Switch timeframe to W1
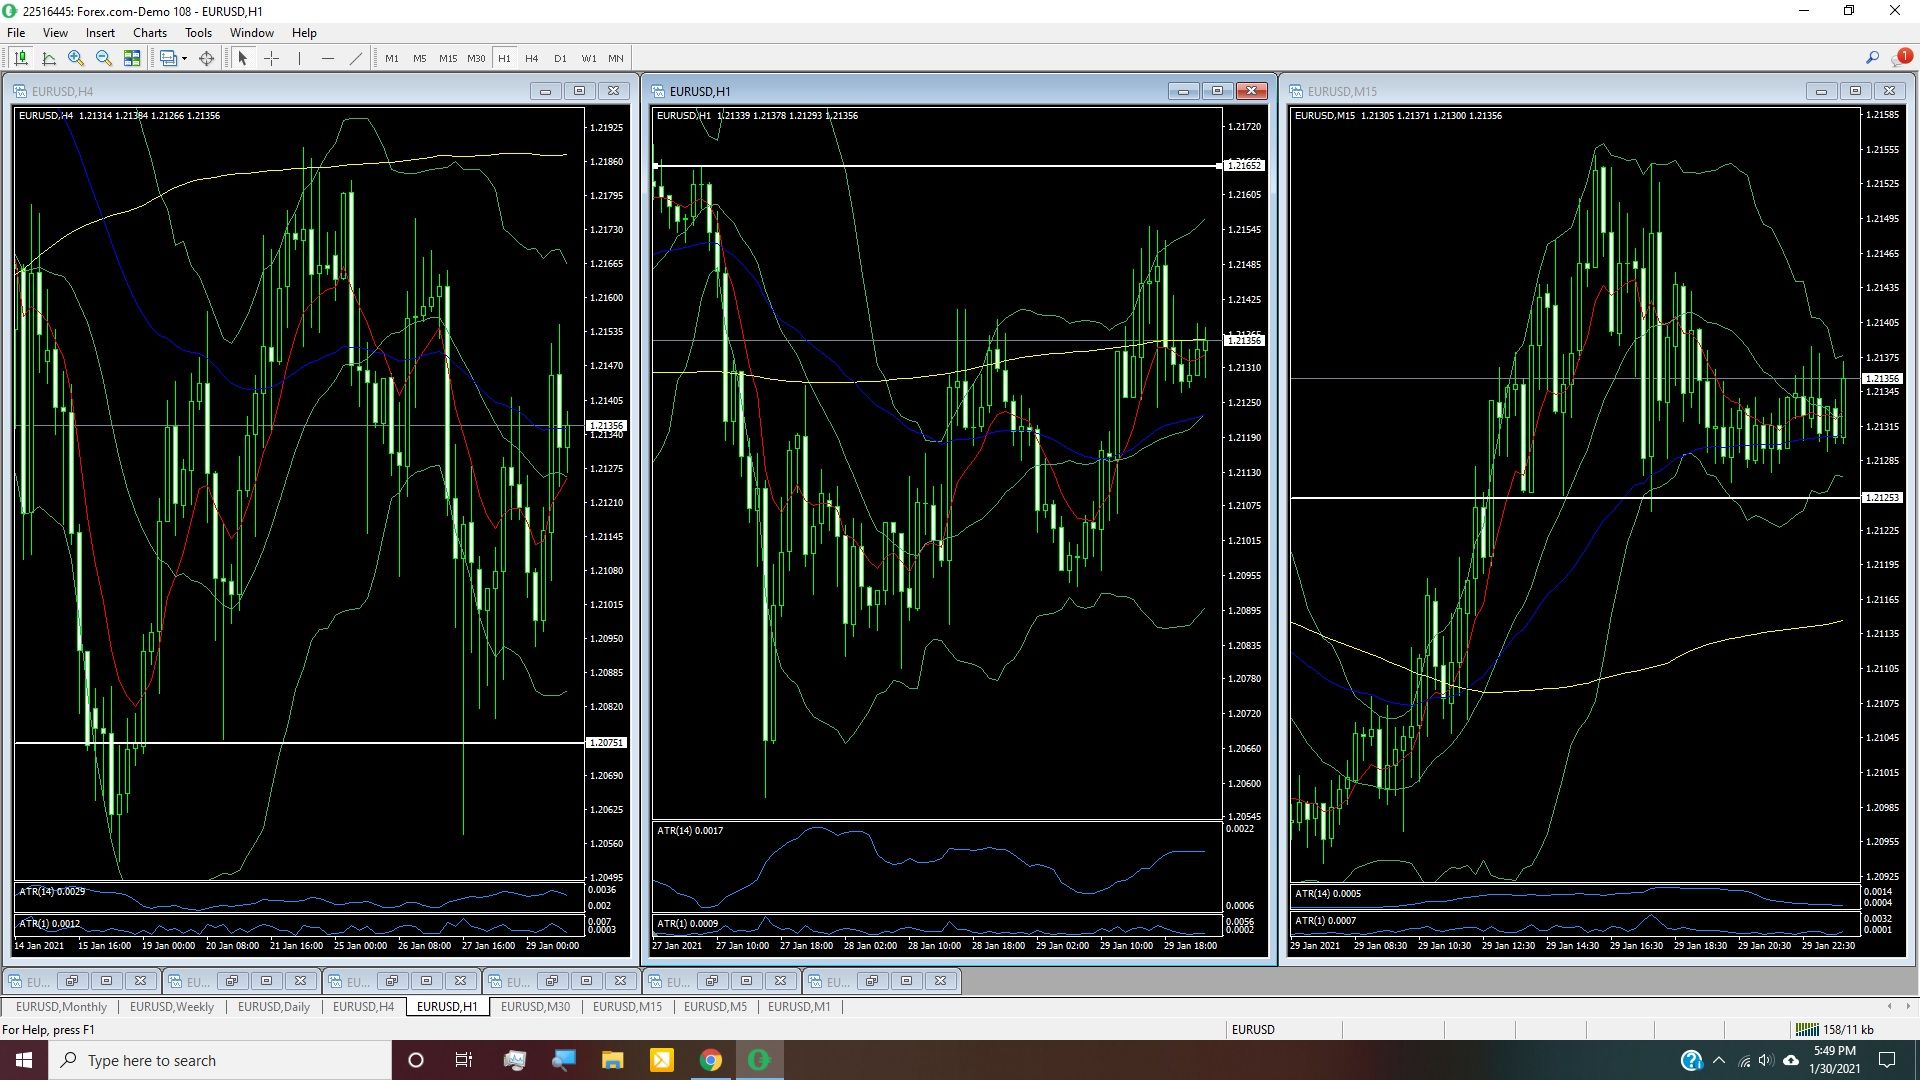1920x1080 pixels. pyautogui.click(x=589, y=58)
